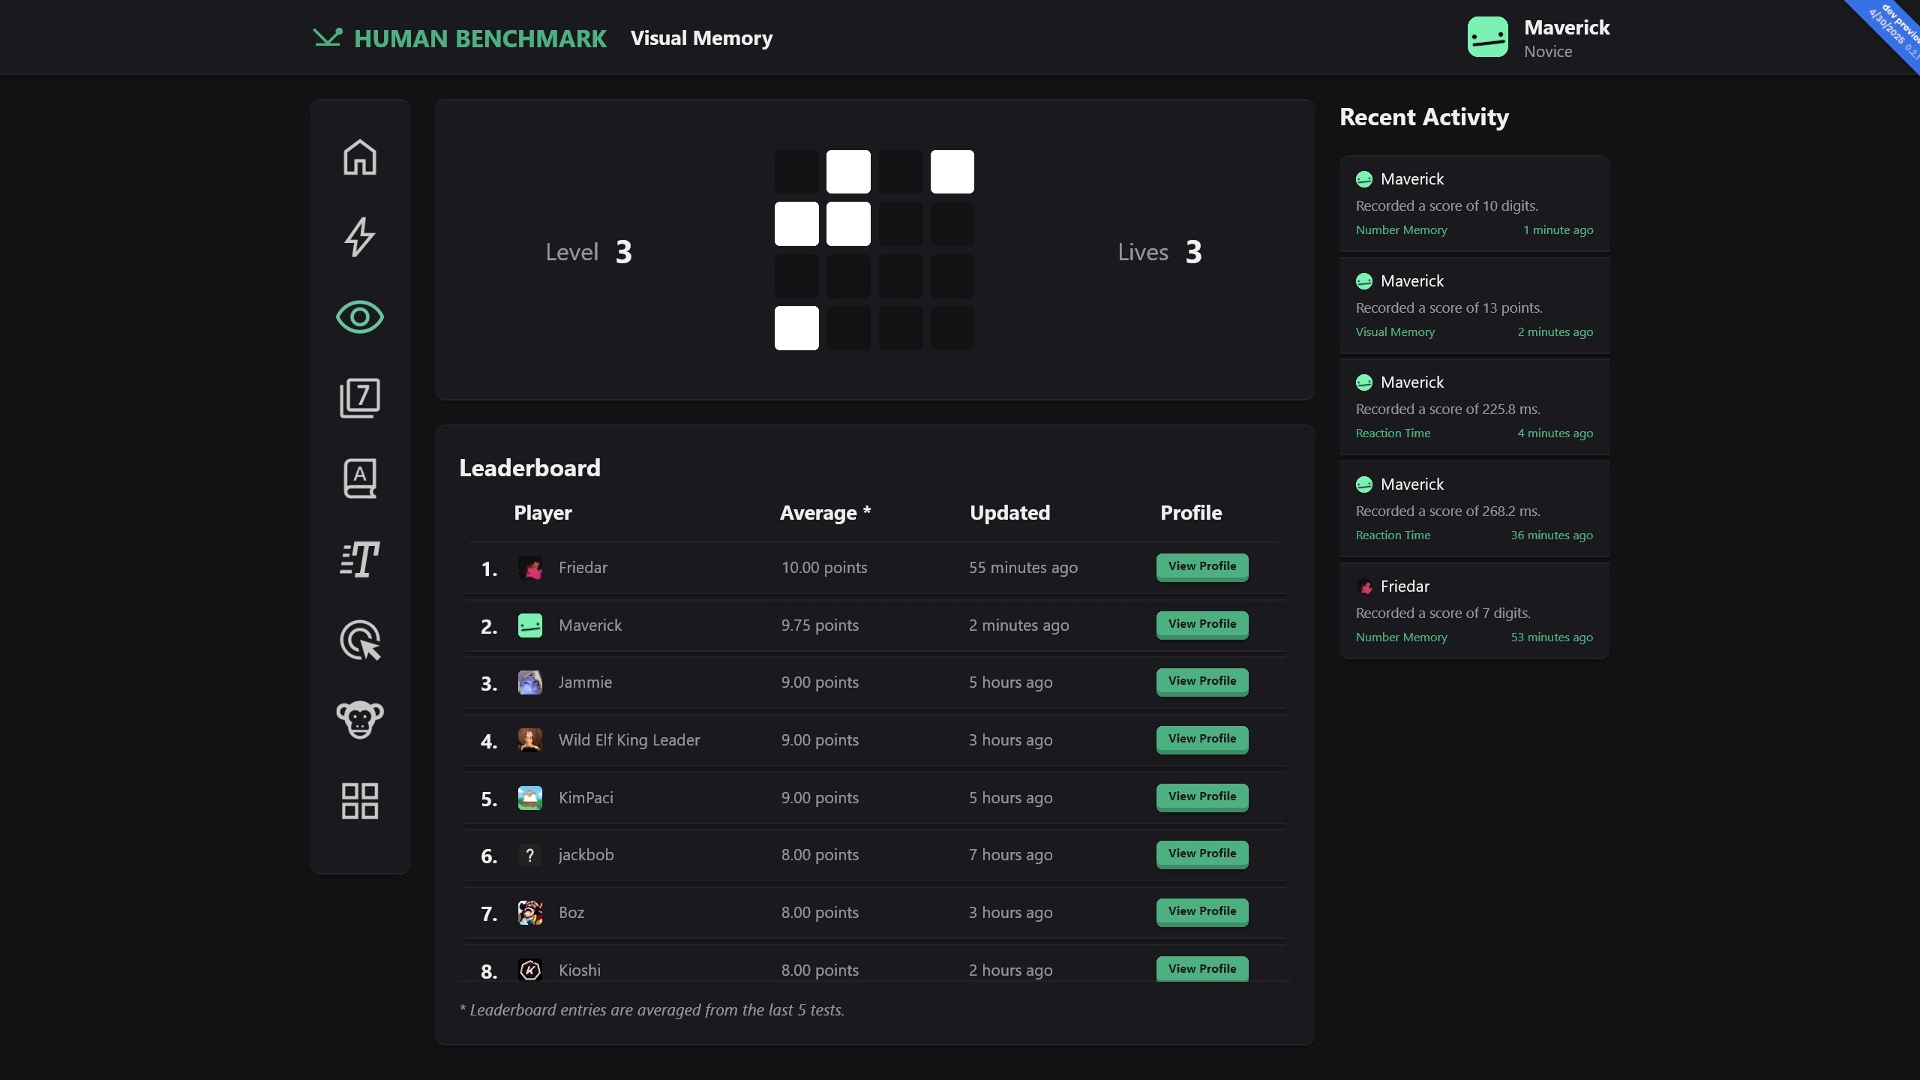The height and width of the screenshot is (1080, 1920).
Task: Click Maverick's avatar on 268.2 ms activity
Action: point(1364,485)
